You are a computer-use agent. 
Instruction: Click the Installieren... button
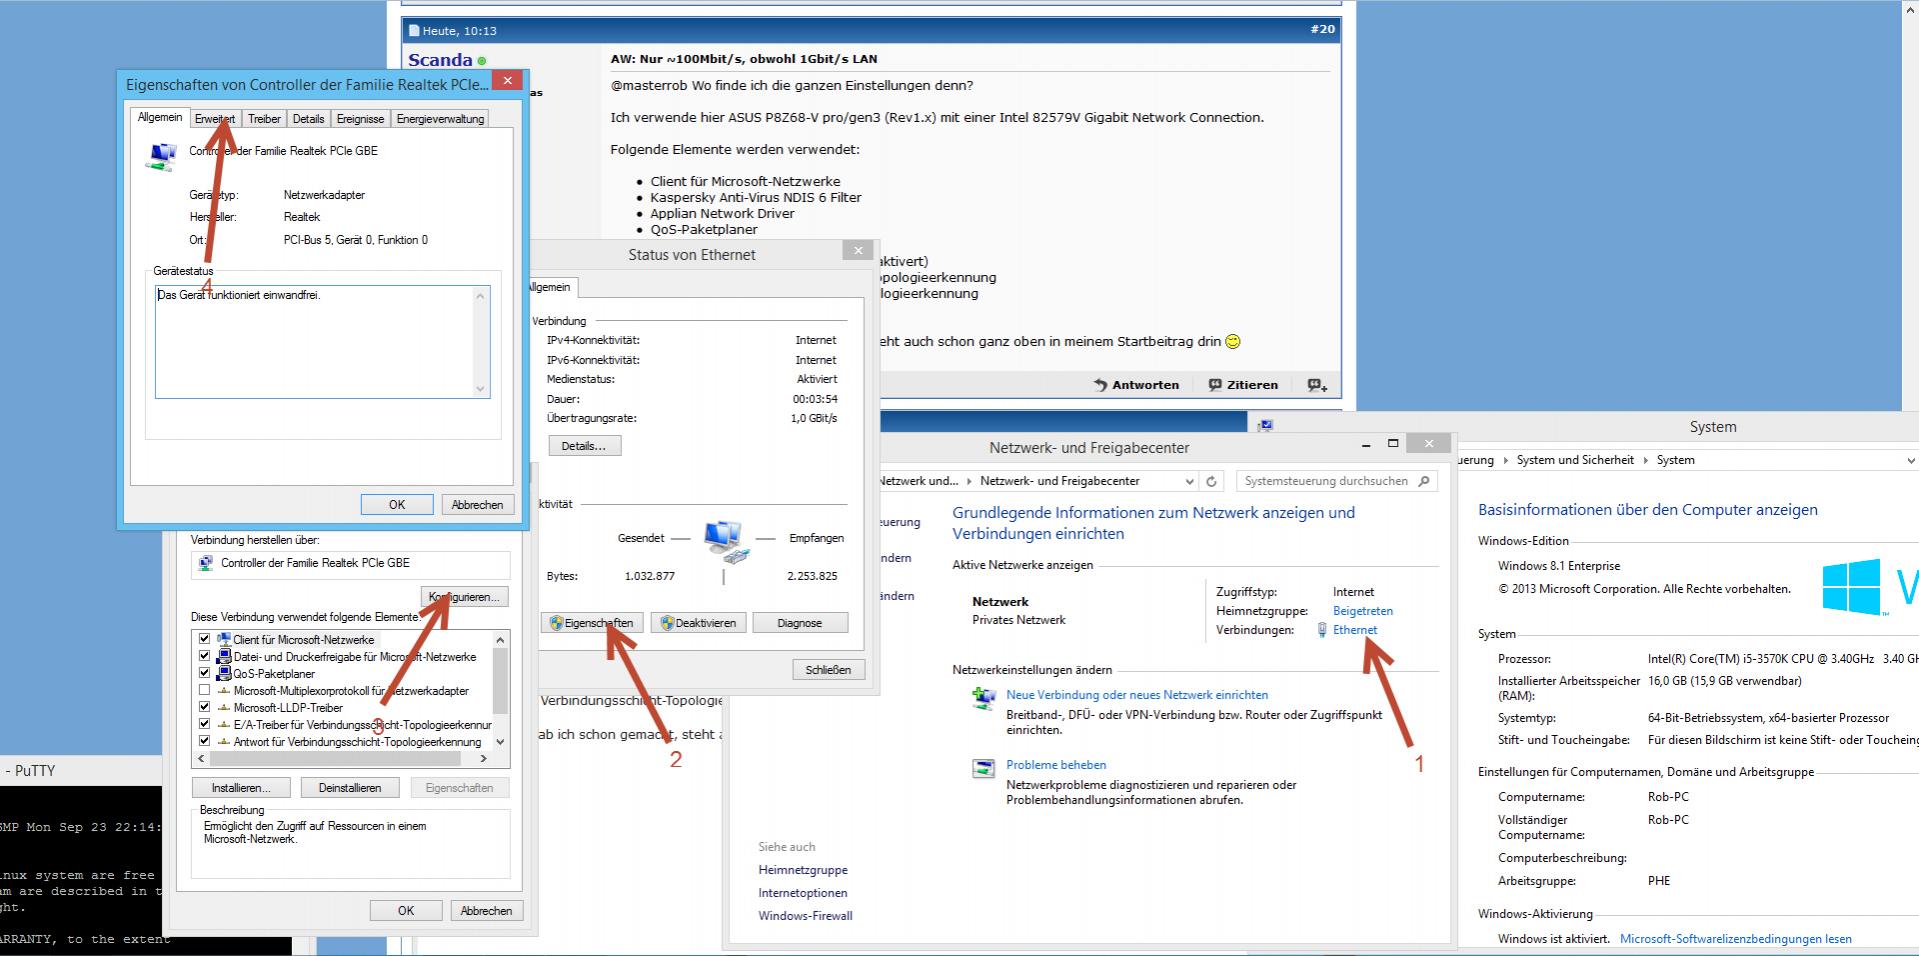(241, 788)
